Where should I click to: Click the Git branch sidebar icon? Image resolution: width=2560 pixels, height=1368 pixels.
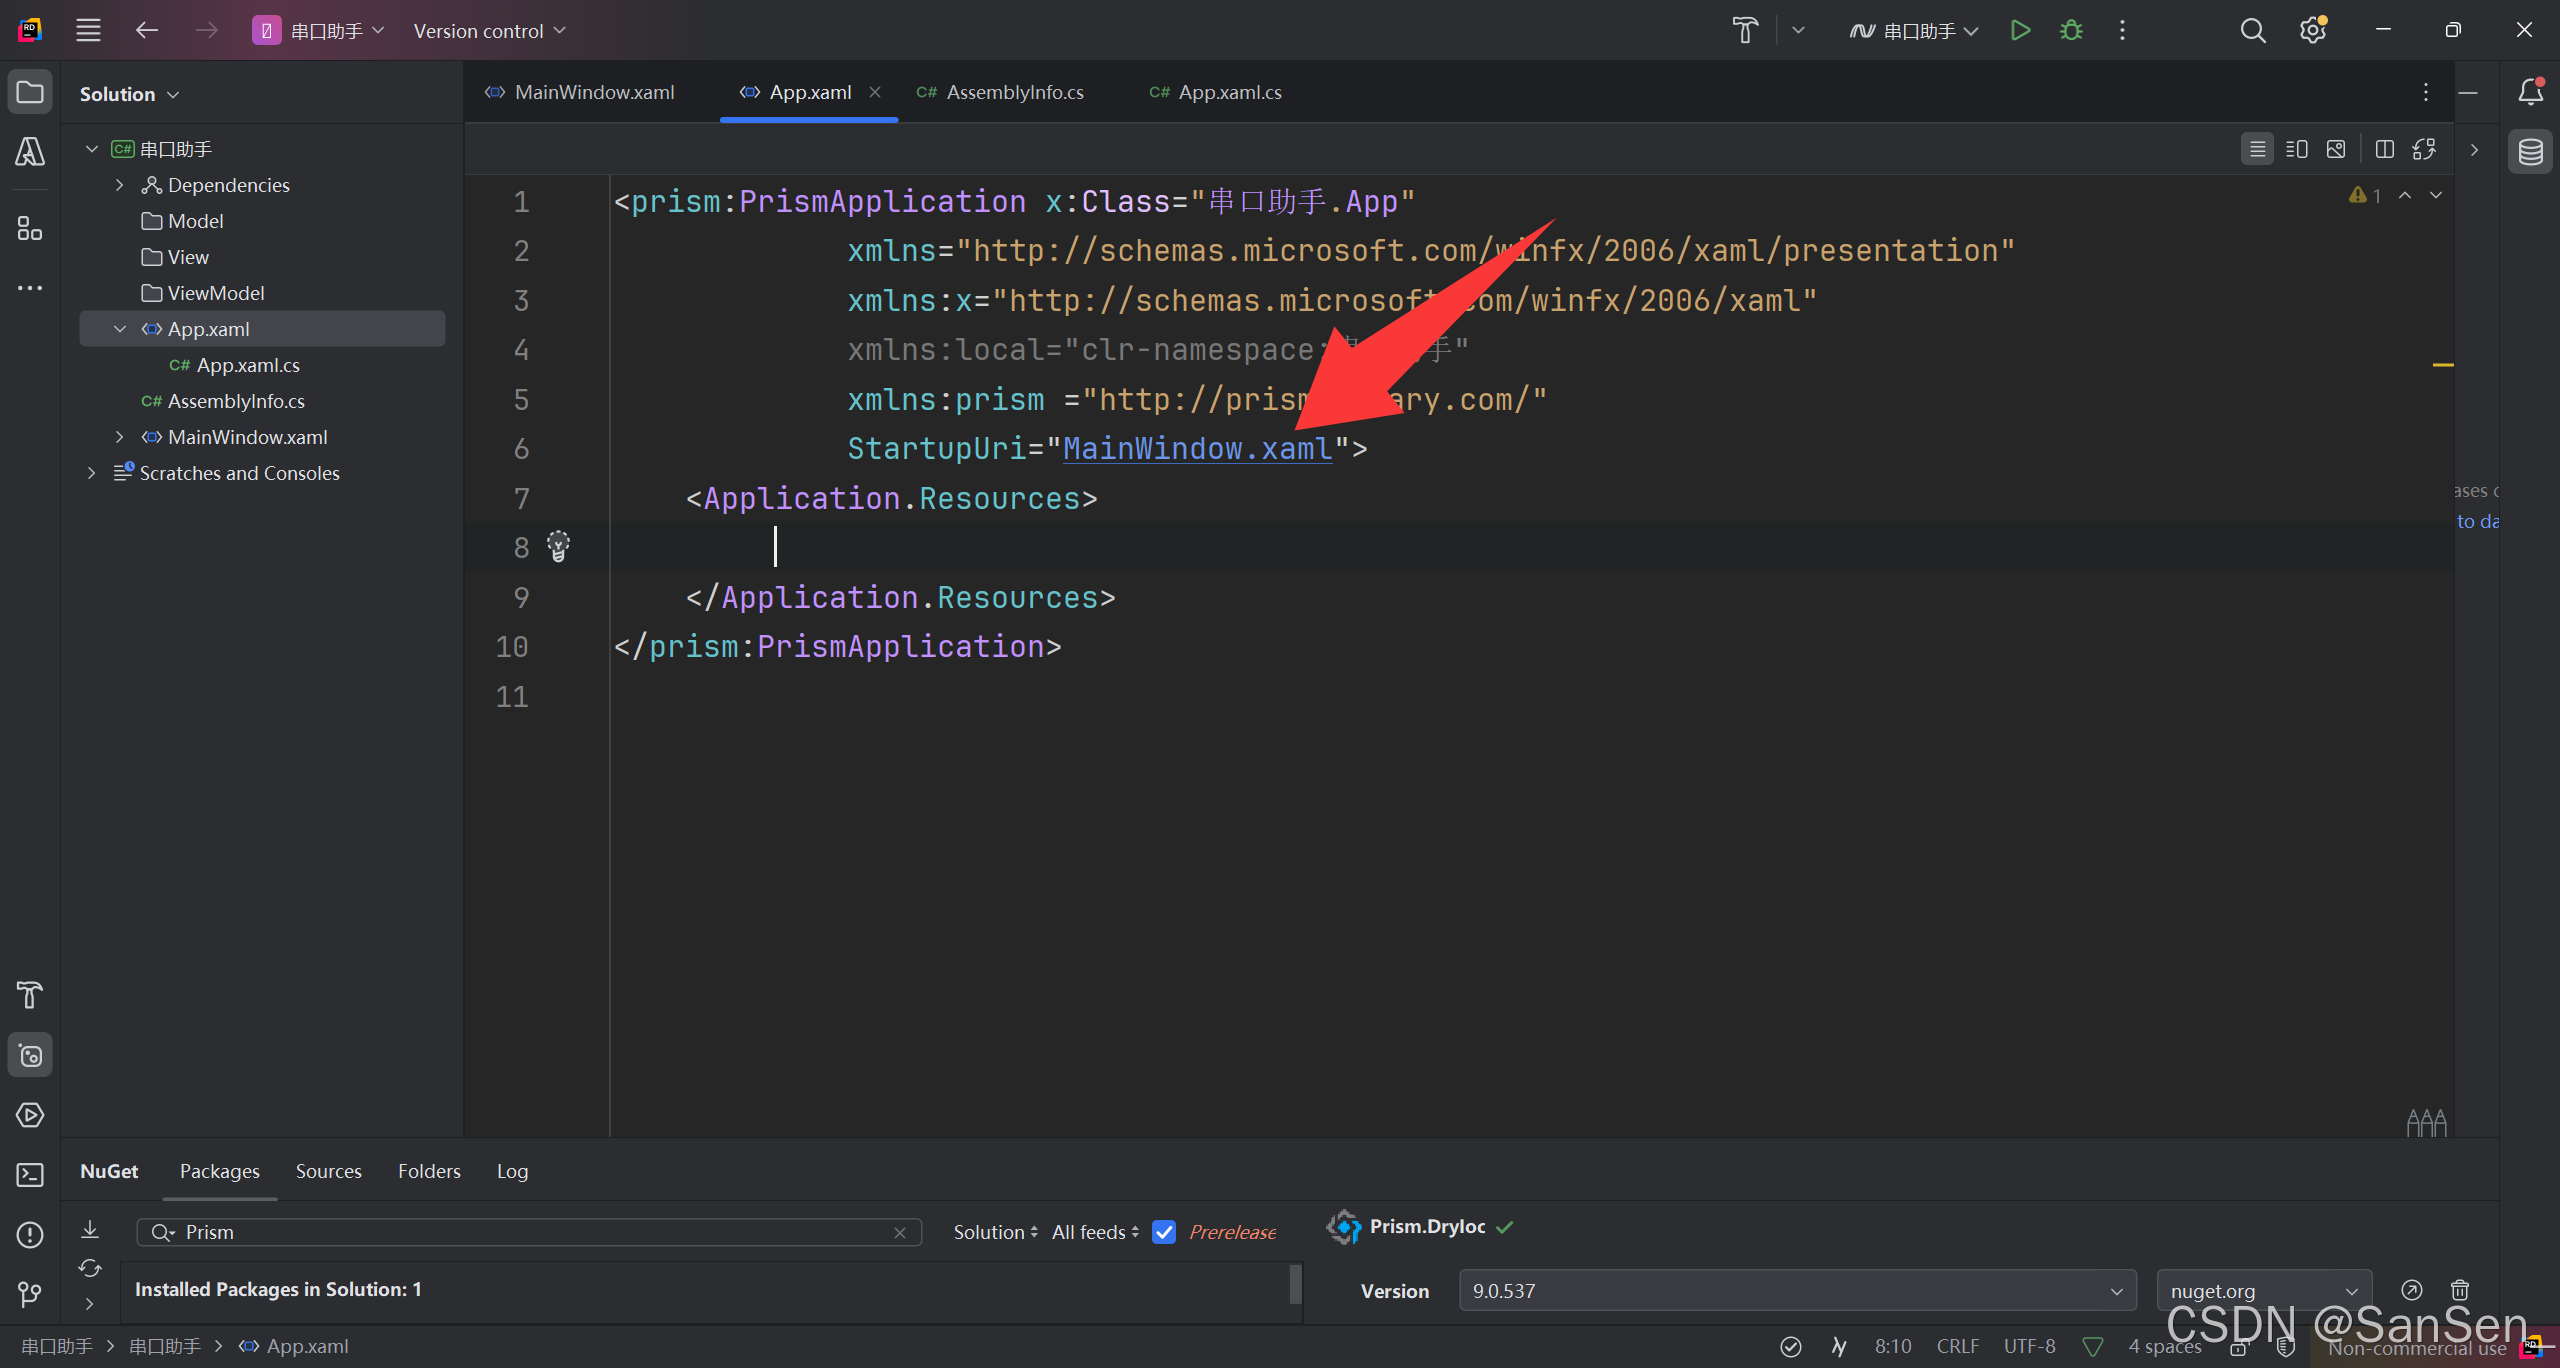click(x=30, y=1295)
